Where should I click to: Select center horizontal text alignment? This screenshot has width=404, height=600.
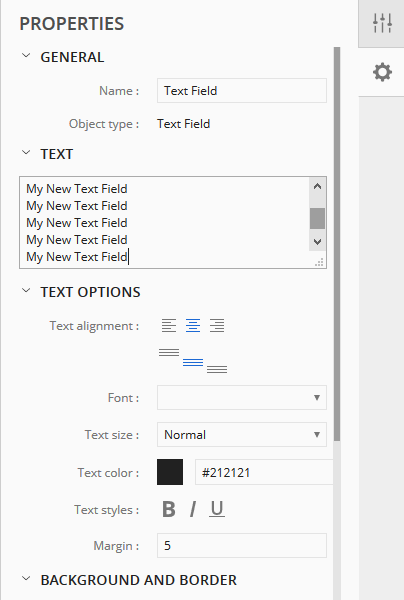(193, 326)
